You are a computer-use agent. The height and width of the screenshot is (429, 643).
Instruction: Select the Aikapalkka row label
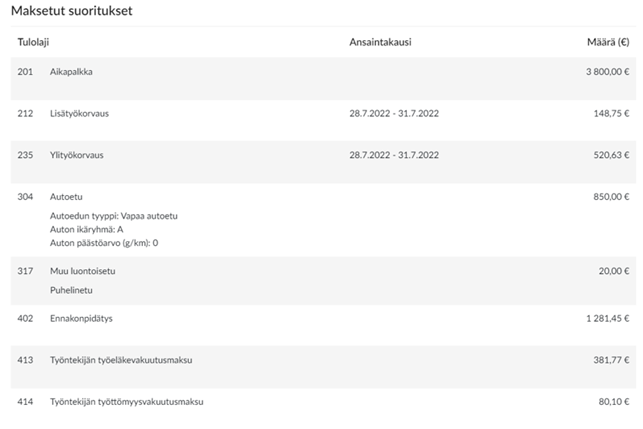tap(72, 72)
